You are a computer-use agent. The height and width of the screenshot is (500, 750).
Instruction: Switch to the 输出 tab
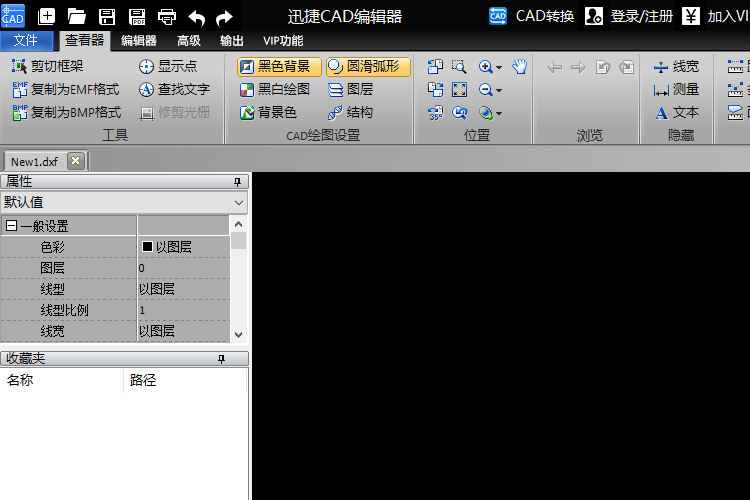click(232, 41)
